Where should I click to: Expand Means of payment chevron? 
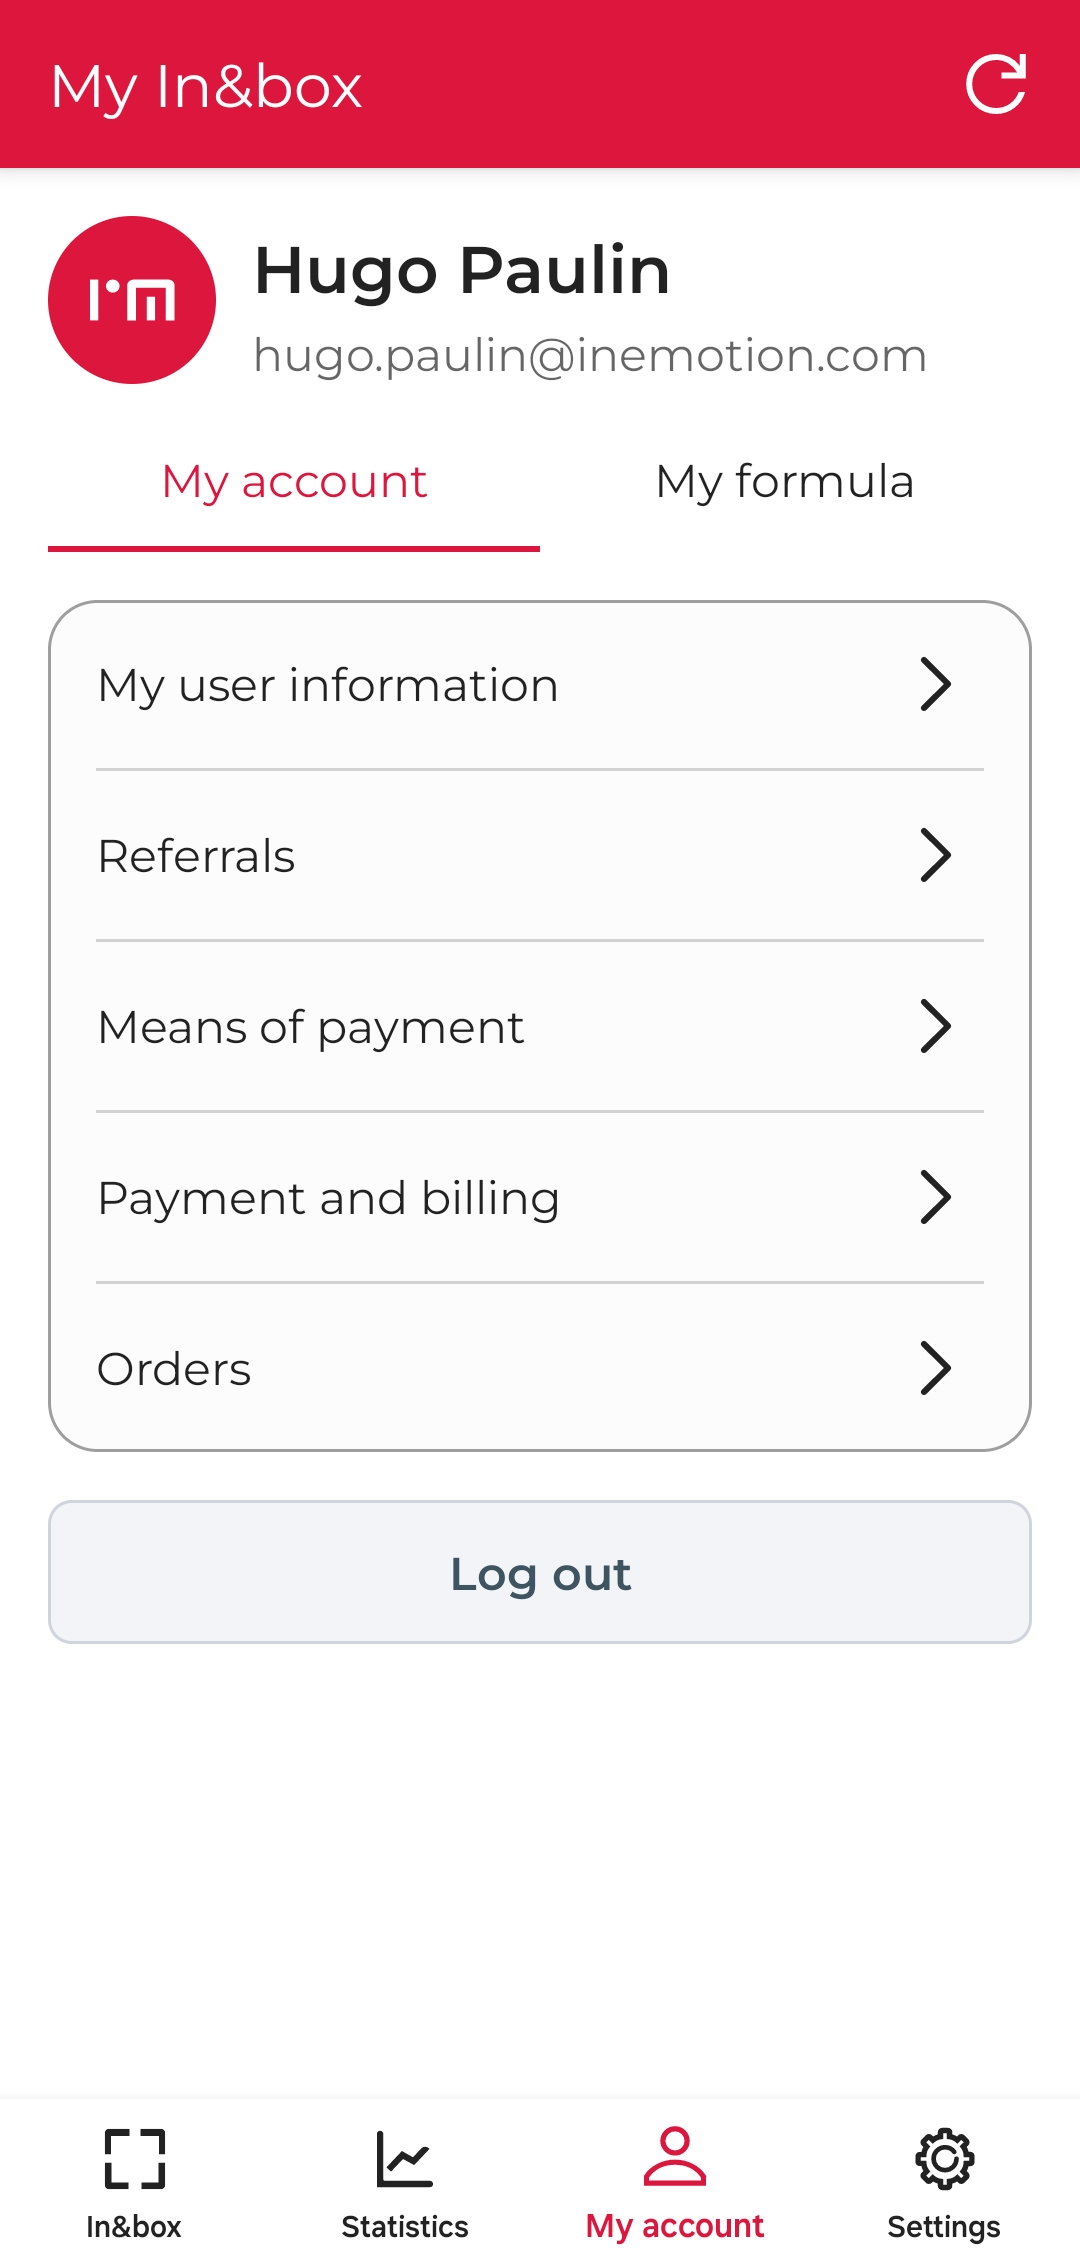pyautogui.click(x=935, y=1027)
